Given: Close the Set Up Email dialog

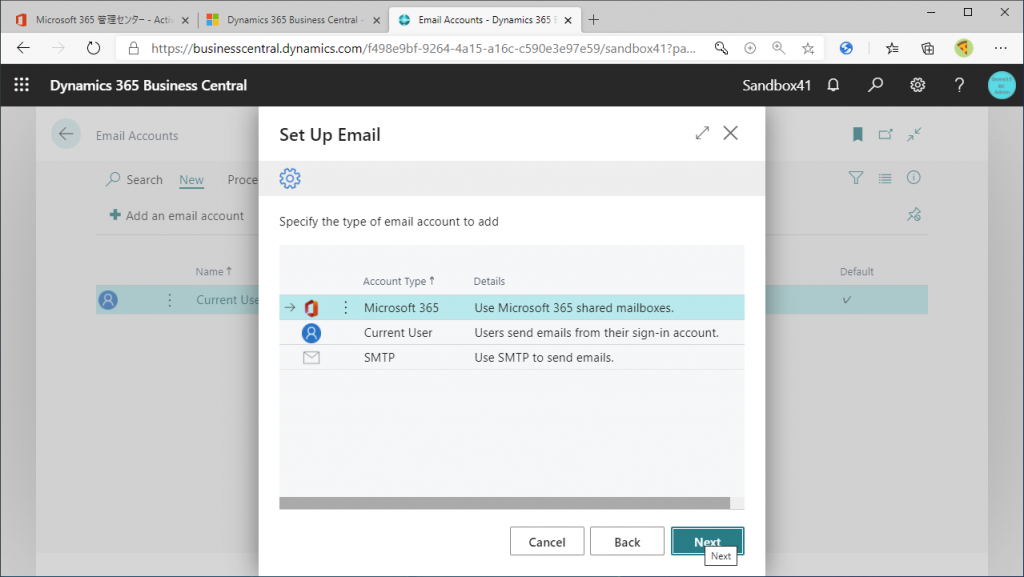Looking at the screenshot, I should [x=731, y=133].
